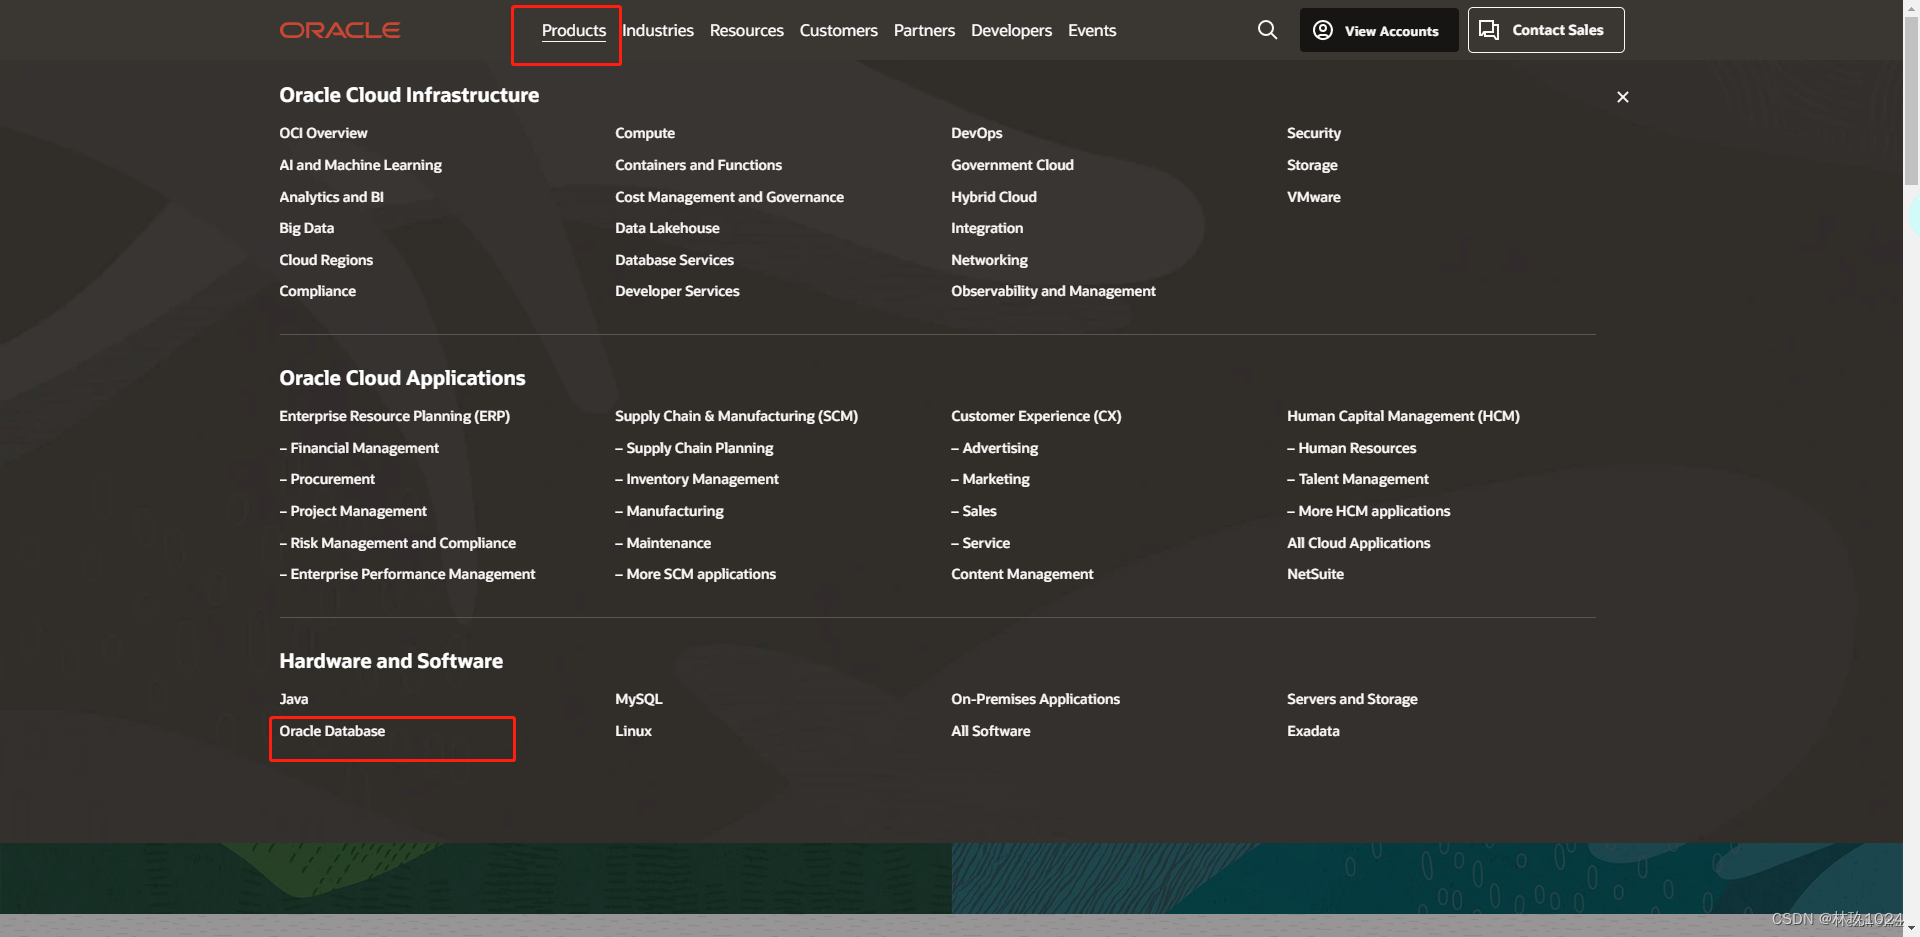Open the search magnifier icon

point(1267,30)
